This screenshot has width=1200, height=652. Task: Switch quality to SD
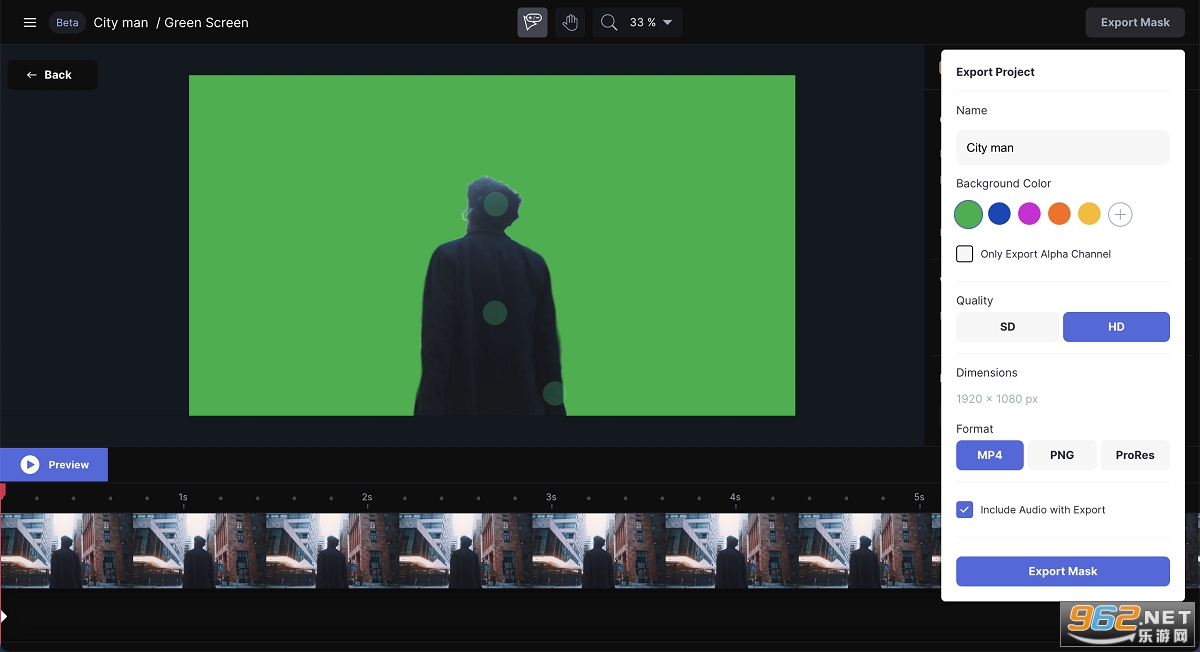tap(1007, 327)
